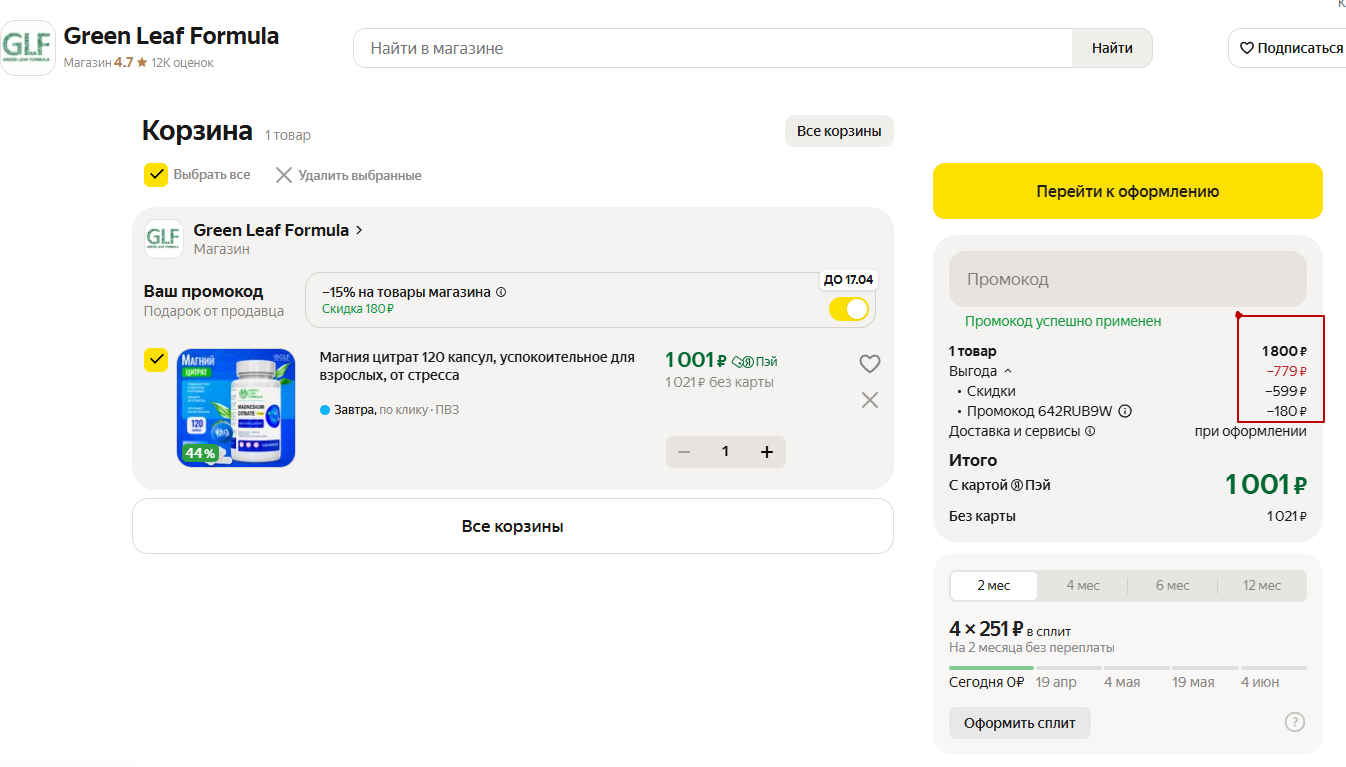Click the top Все корзины button
This screenshot has height=767, width=1346.
point(839,131)
